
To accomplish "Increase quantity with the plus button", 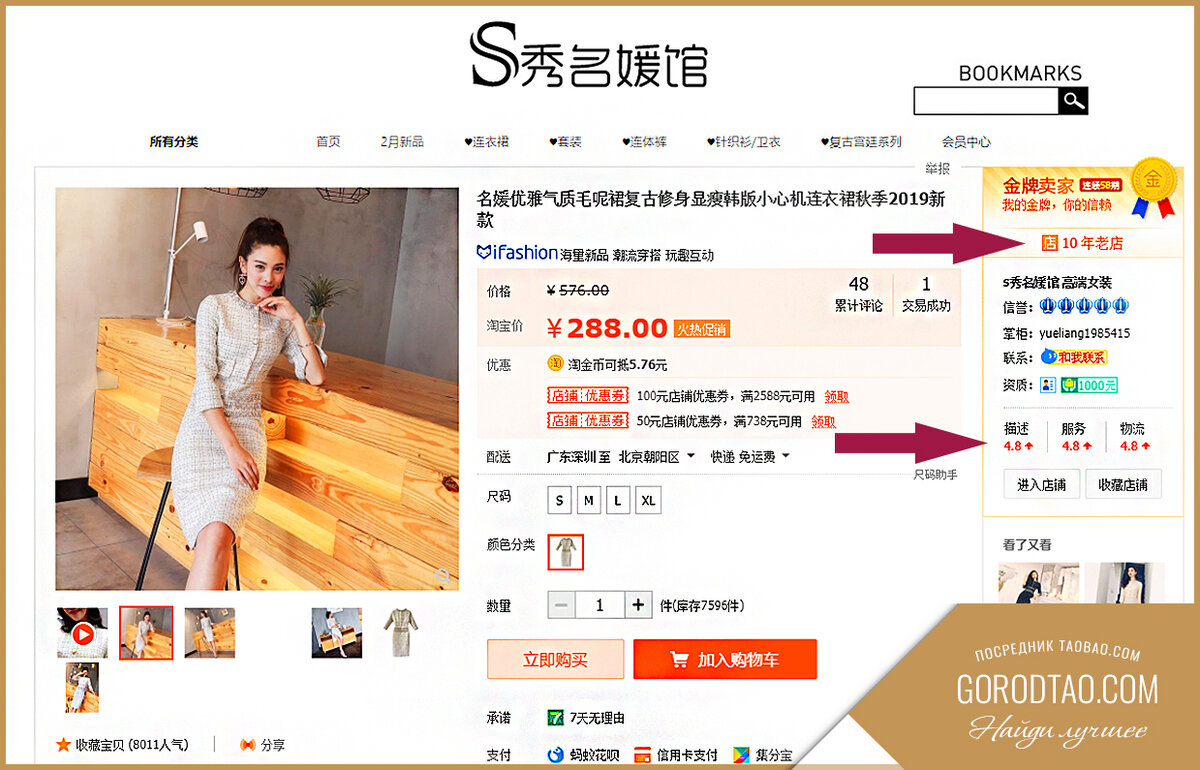I will point(639,605).
